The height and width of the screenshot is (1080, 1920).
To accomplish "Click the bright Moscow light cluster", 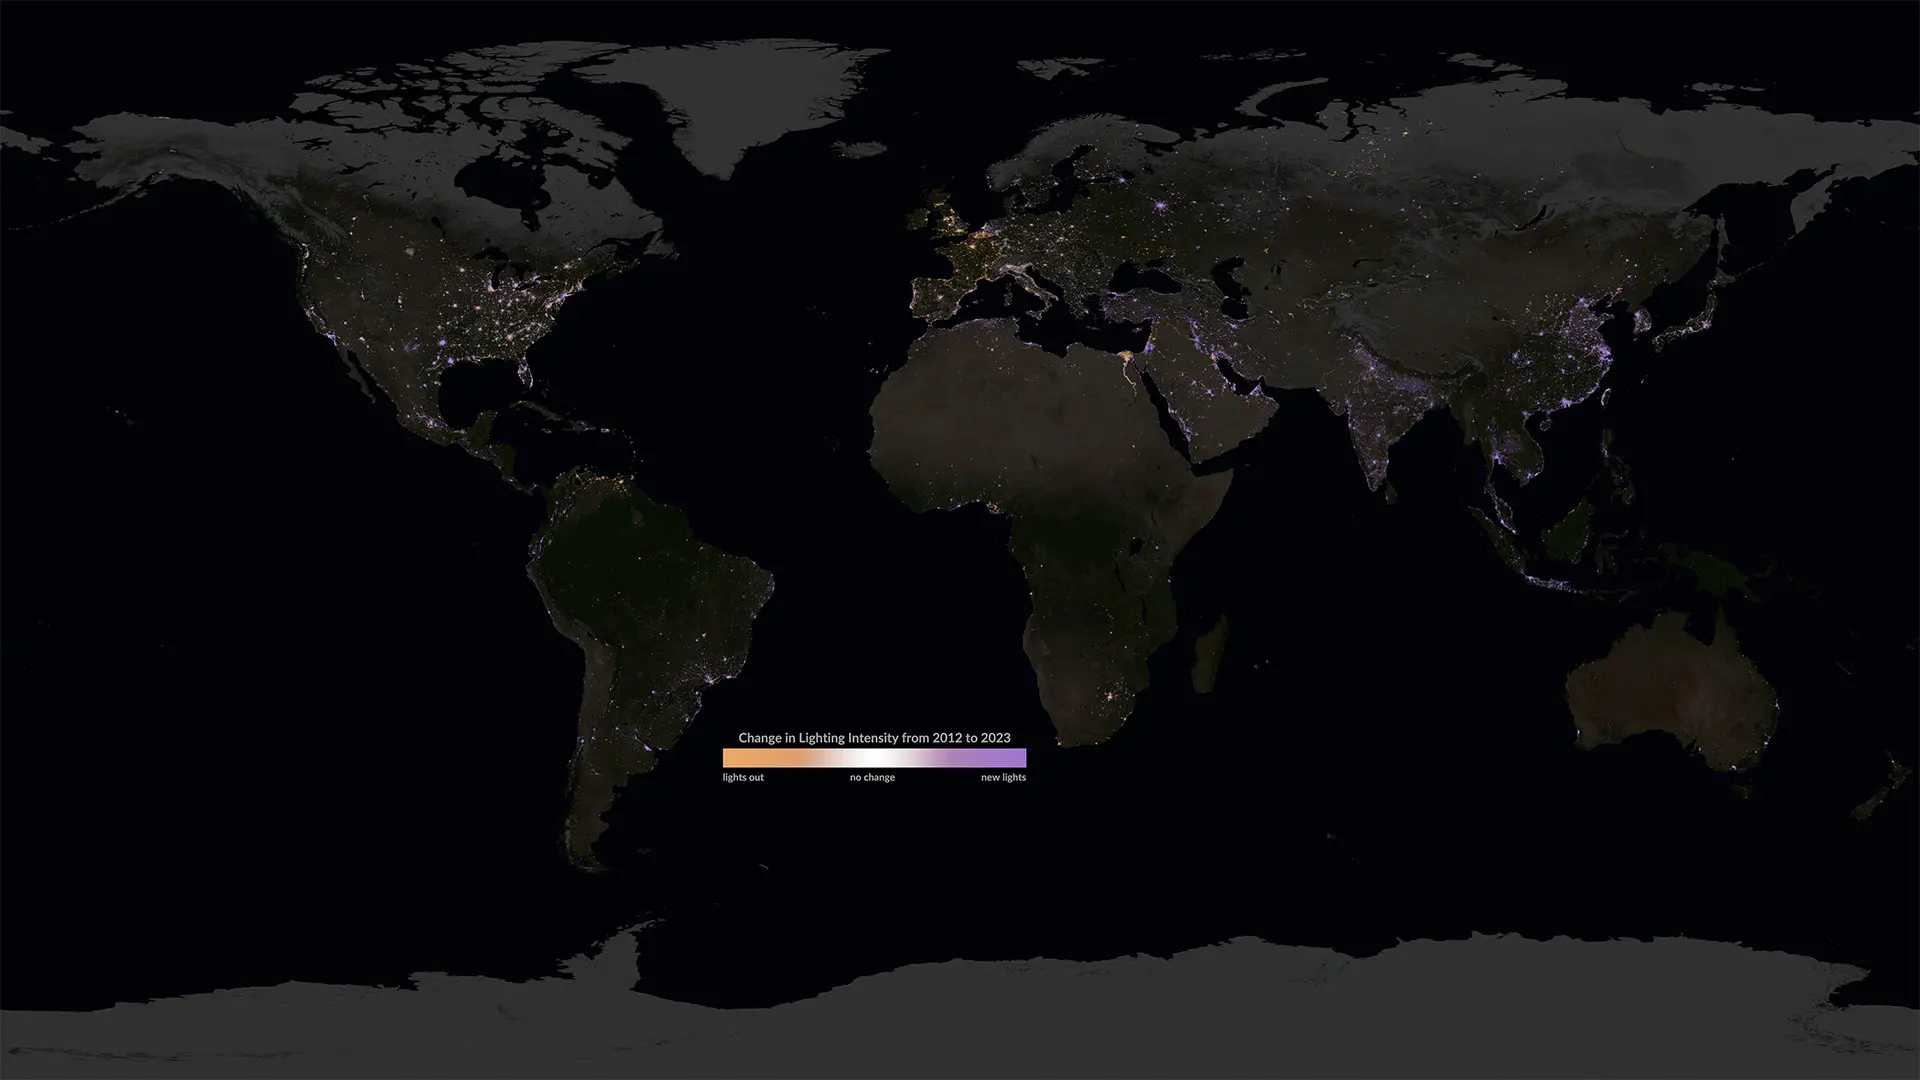I will pos(1161,207).
